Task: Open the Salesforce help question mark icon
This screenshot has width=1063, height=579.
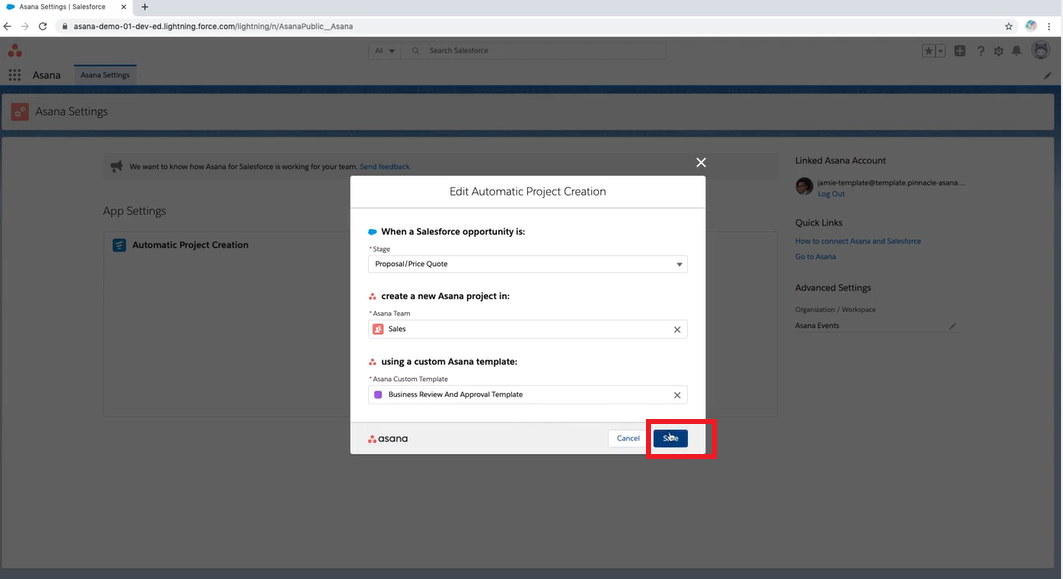Action: 980,51
